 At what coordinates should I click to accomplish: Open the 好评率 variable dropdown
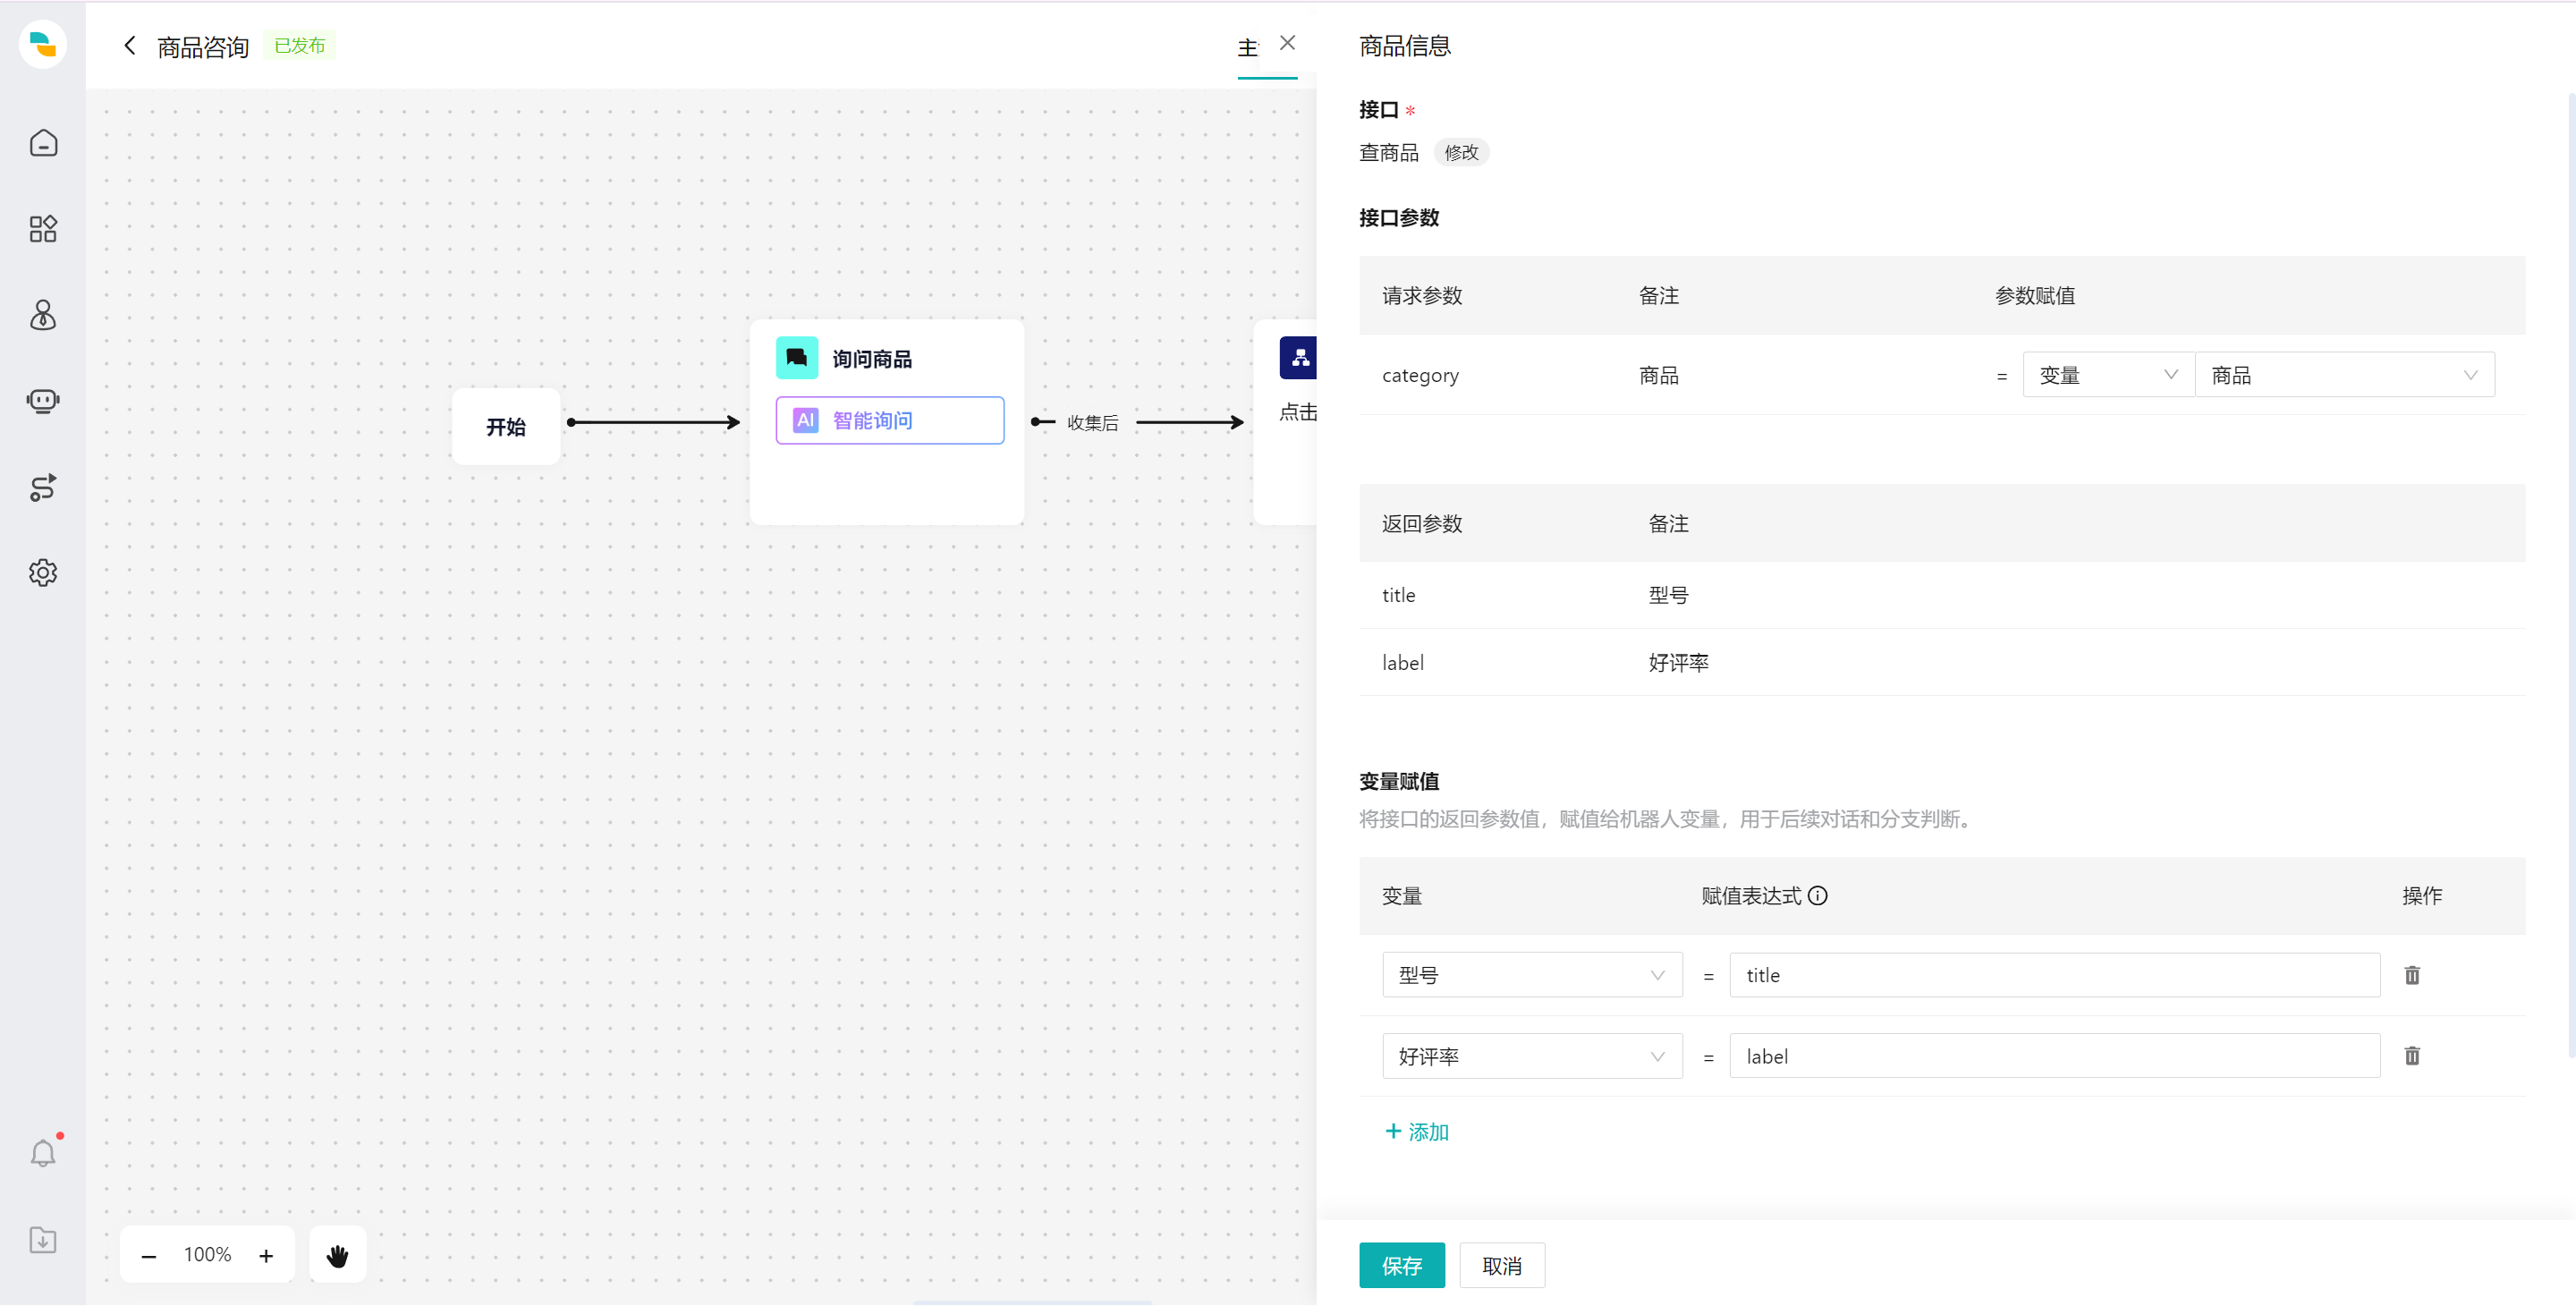1532,1056
